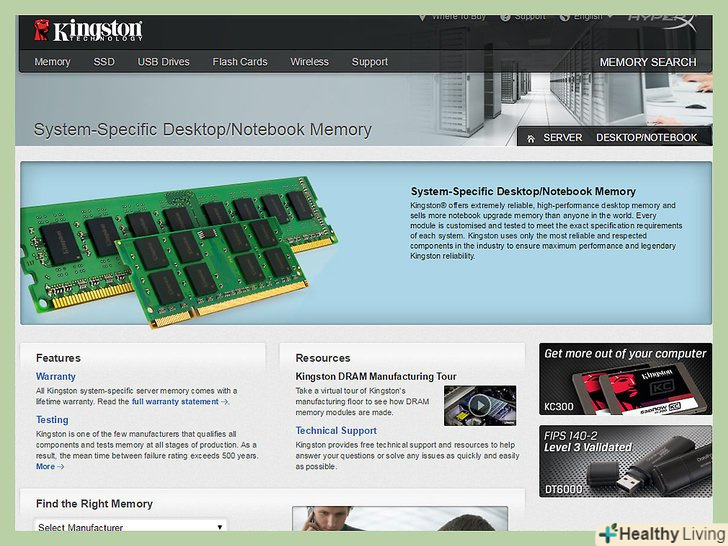The width and height of the screenshot is (728, 546).
Task: Click the globe icon beside English
Action: [x=565, y=18]
